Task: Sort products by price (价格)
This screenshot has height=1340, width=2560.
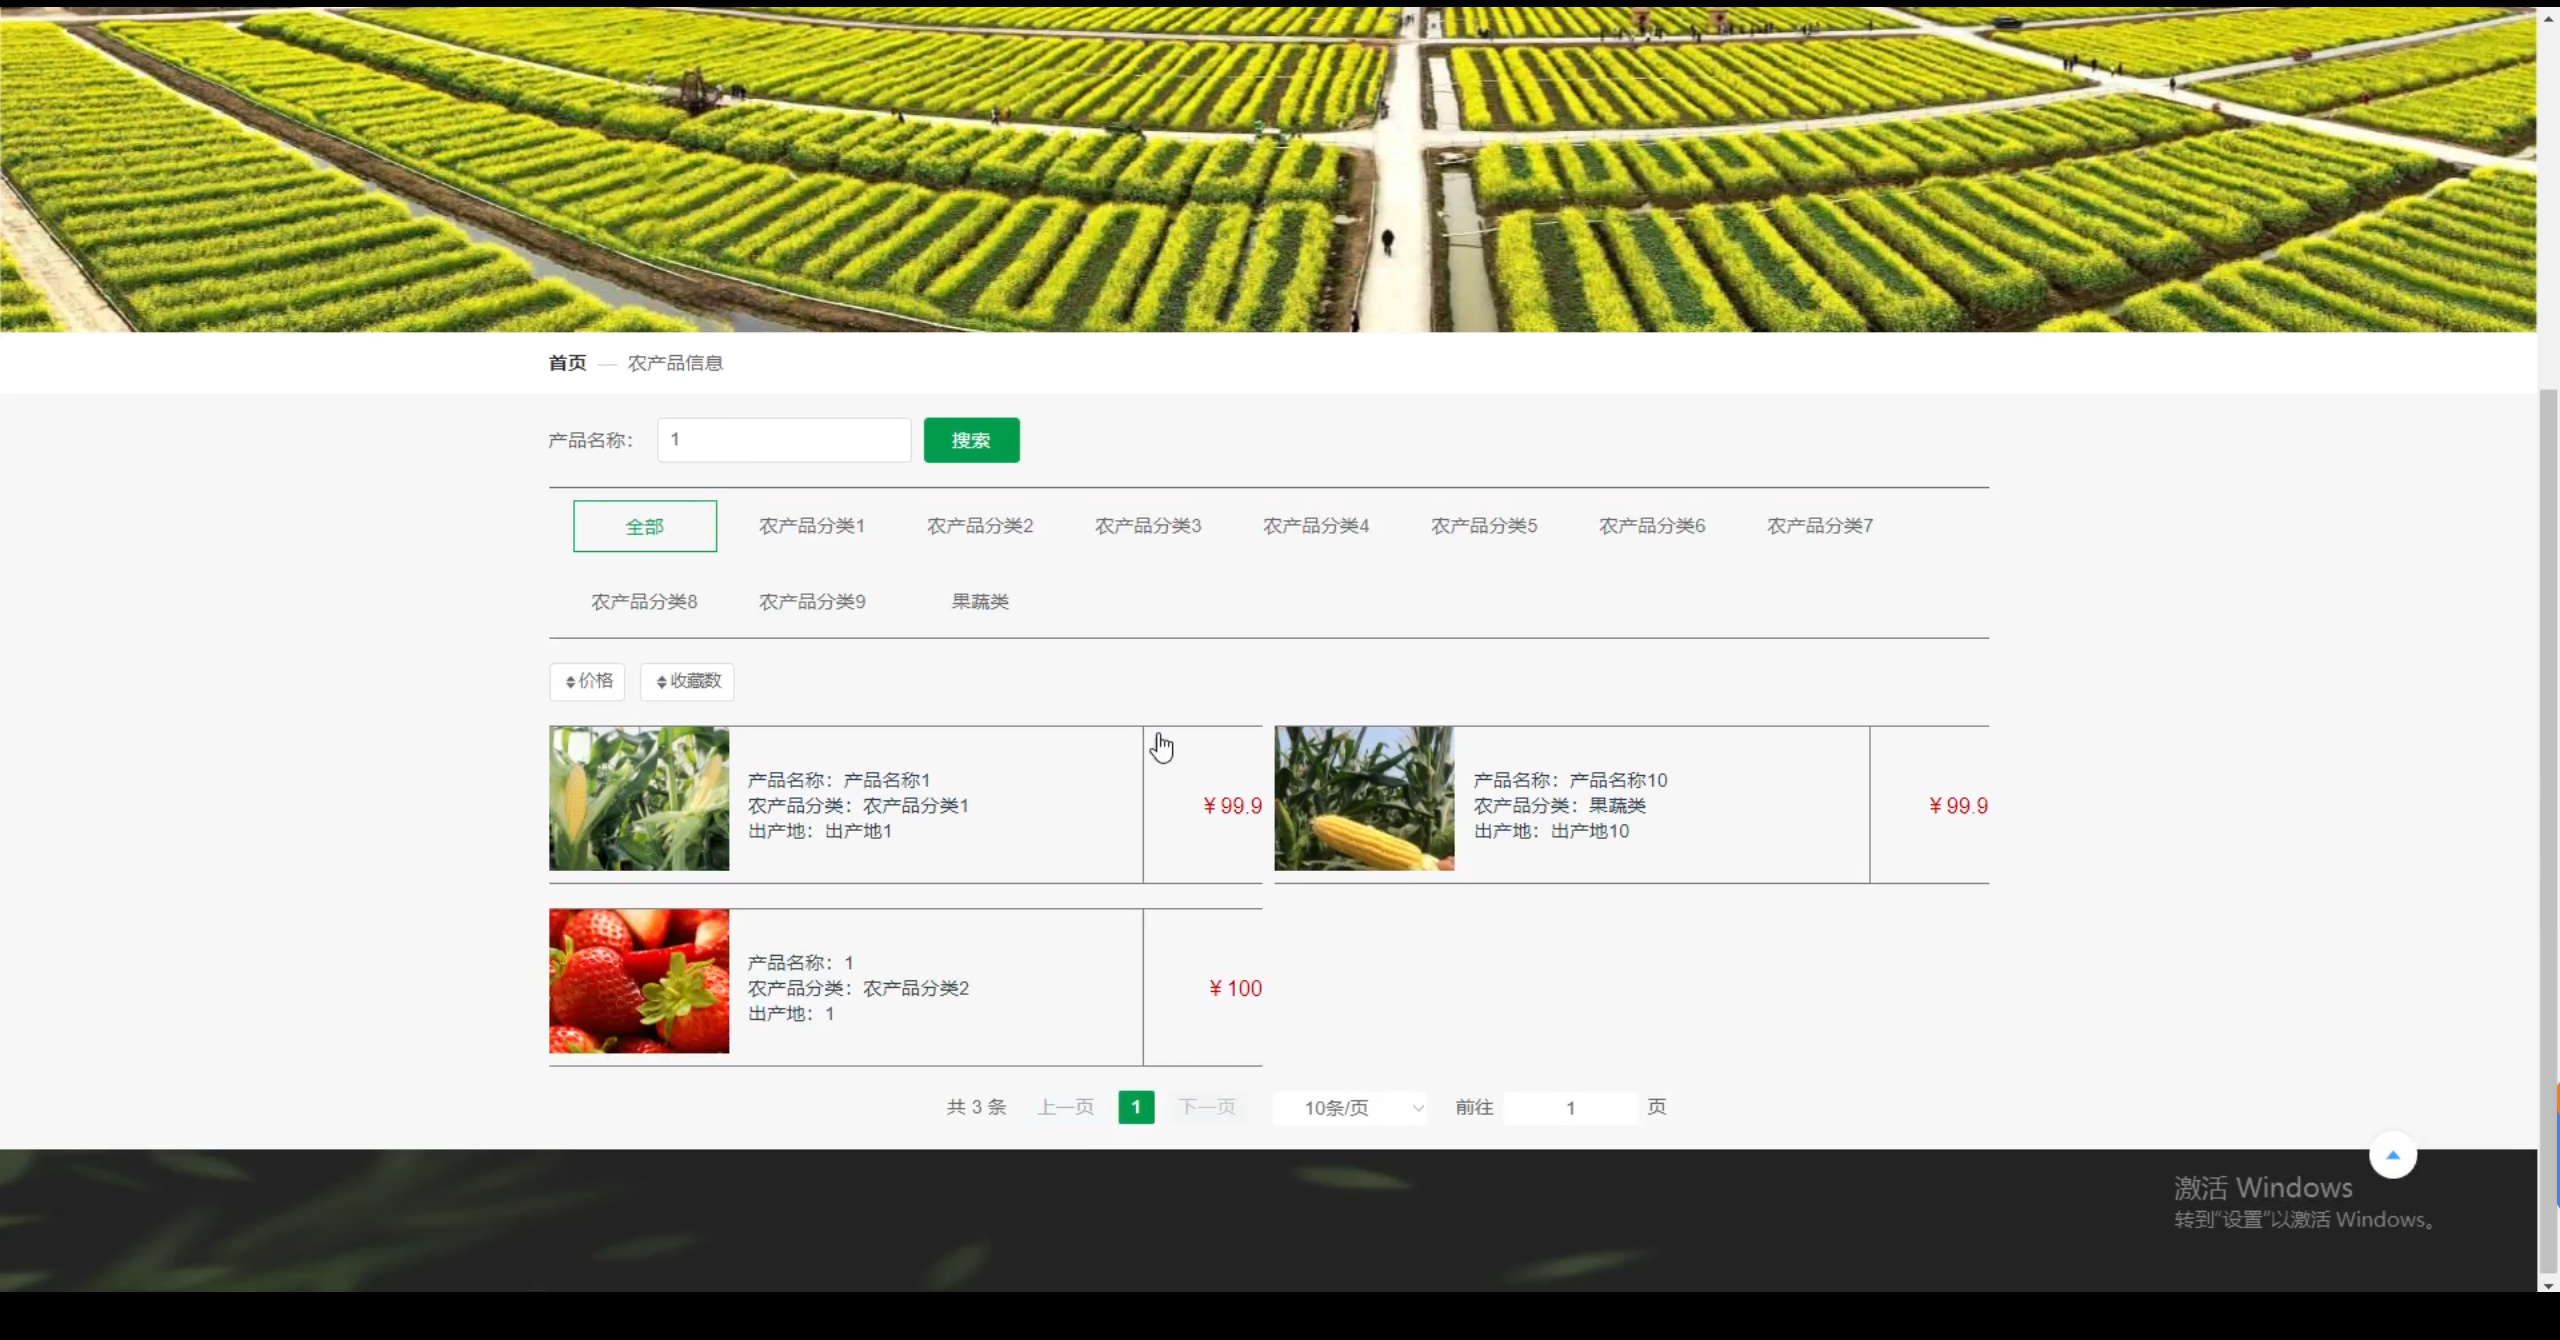Action: (x=587, y=681)
